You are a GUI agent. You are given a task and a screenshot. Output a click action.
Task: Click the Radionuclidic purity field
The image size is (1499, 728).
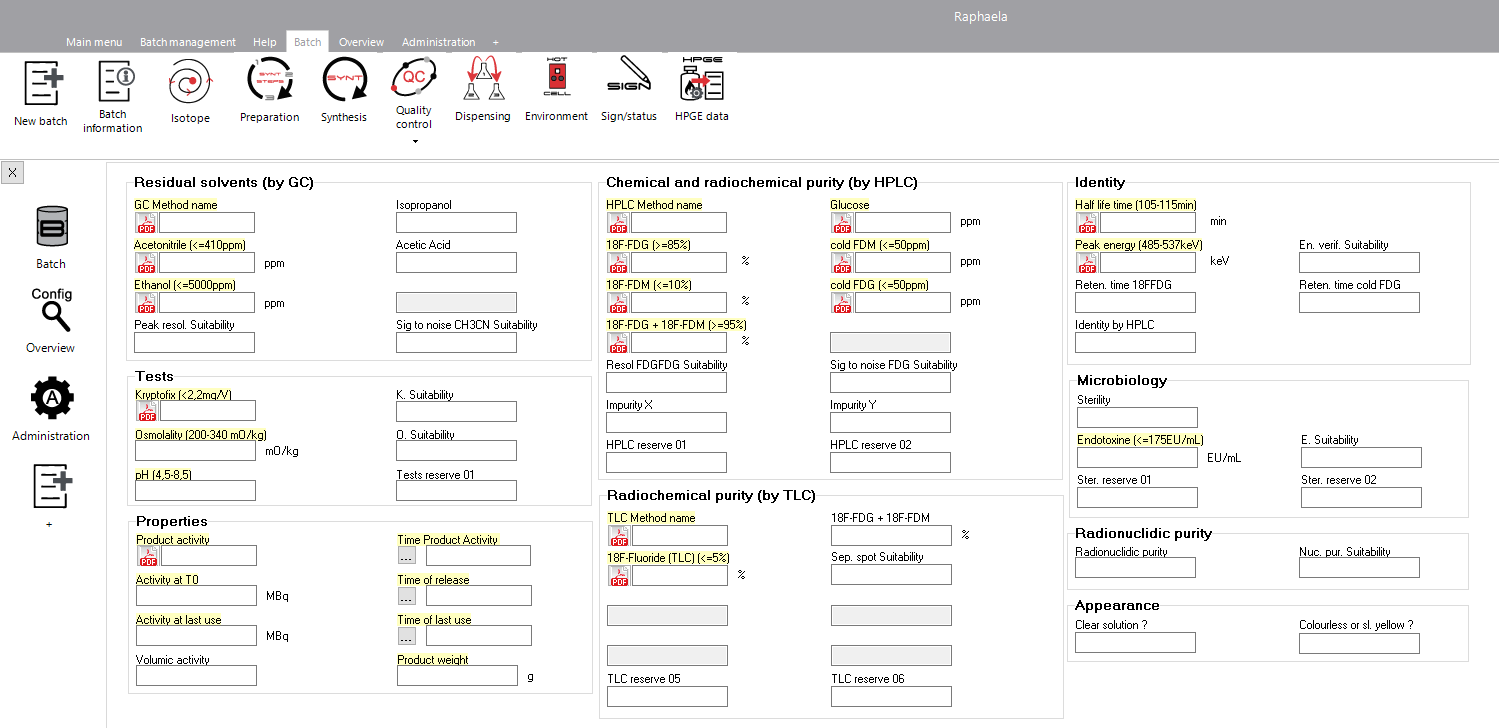(1136, 567)
